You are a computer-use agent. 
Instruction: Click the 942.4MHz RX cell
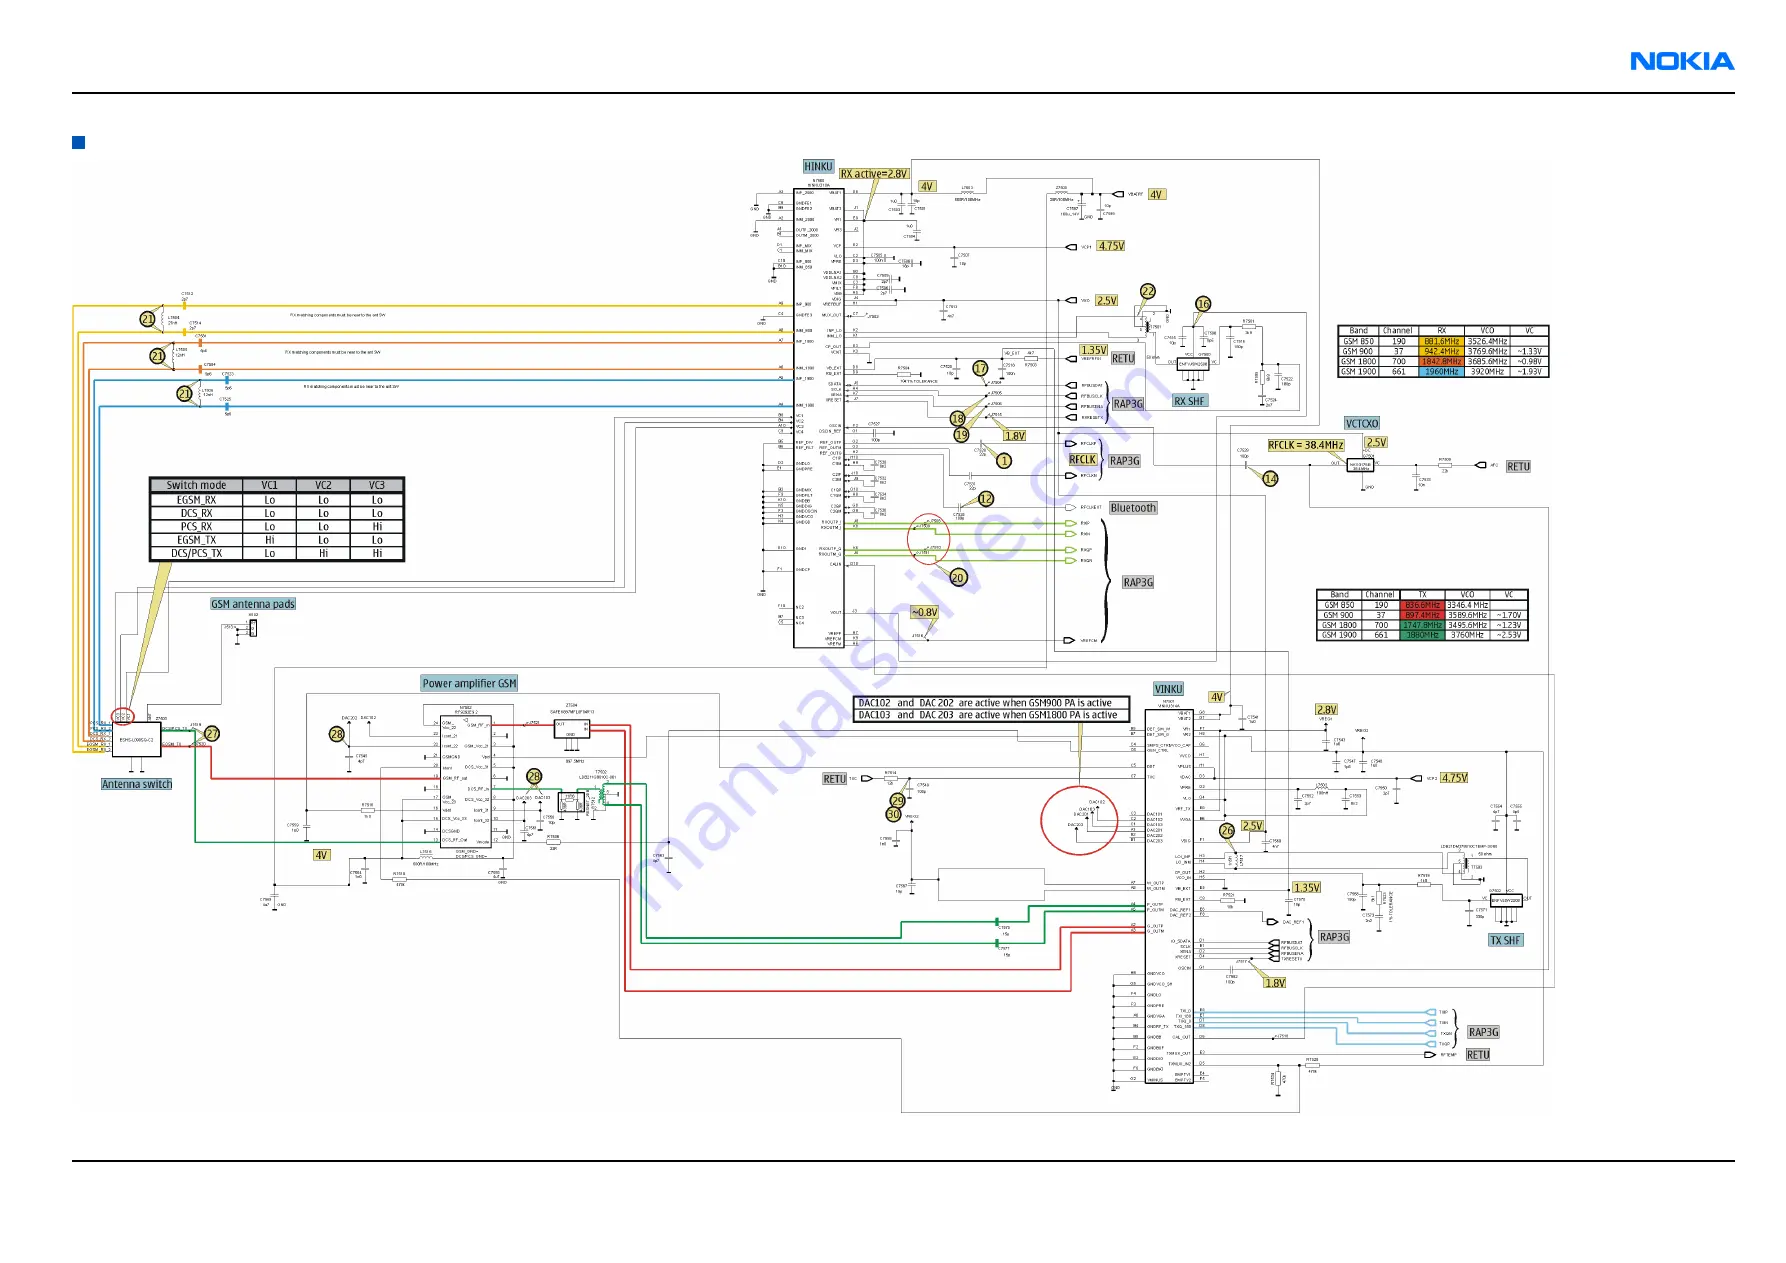[x=1441, y=351]
